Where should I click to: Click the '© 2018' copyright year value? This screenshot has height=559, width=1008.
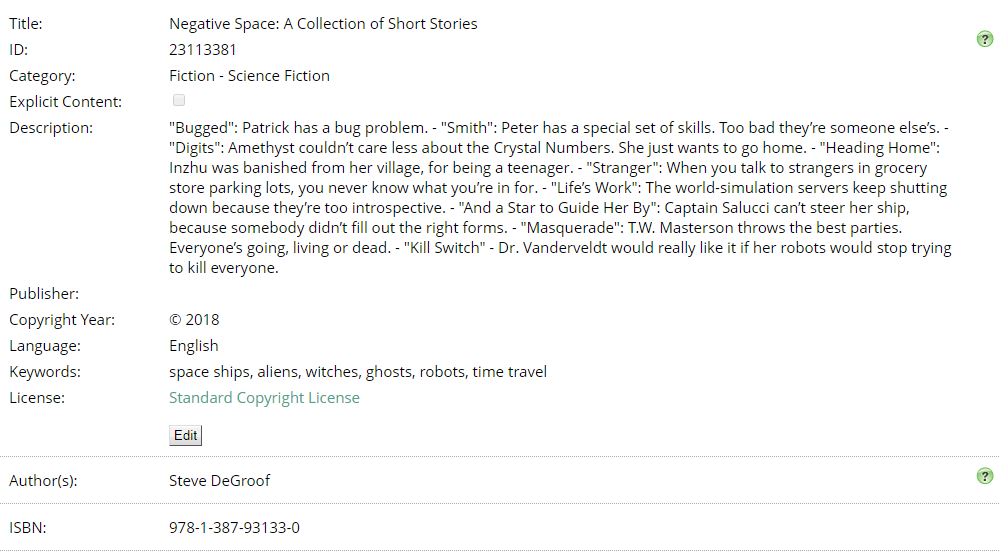(194, 320)
